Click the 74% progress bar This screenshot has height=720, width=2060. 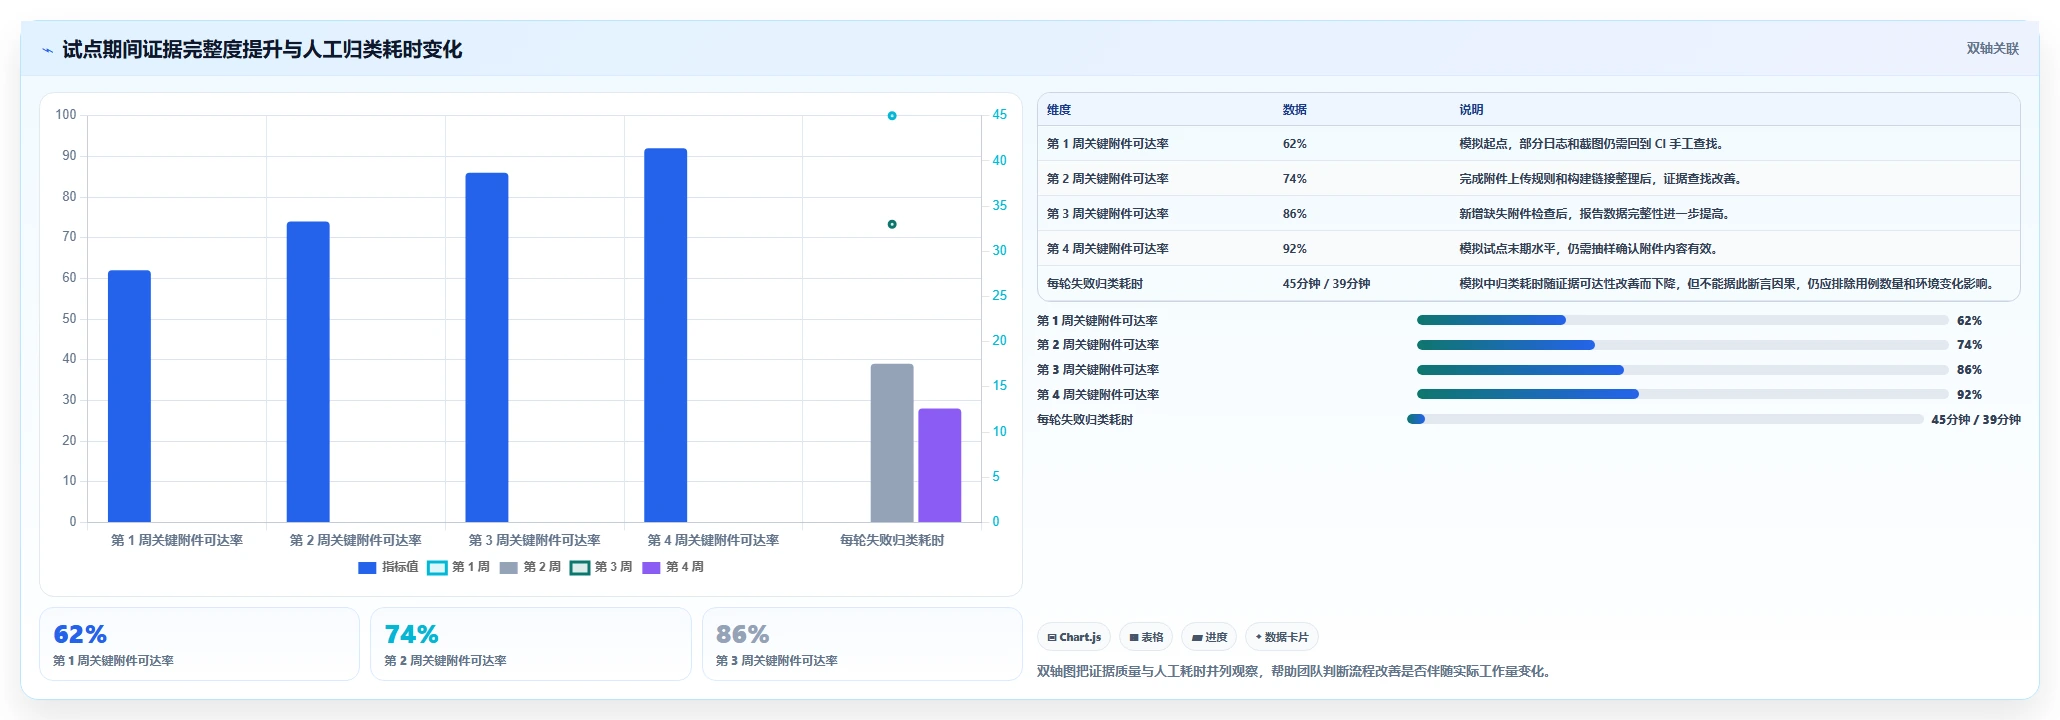click(x=1683, y=345)
